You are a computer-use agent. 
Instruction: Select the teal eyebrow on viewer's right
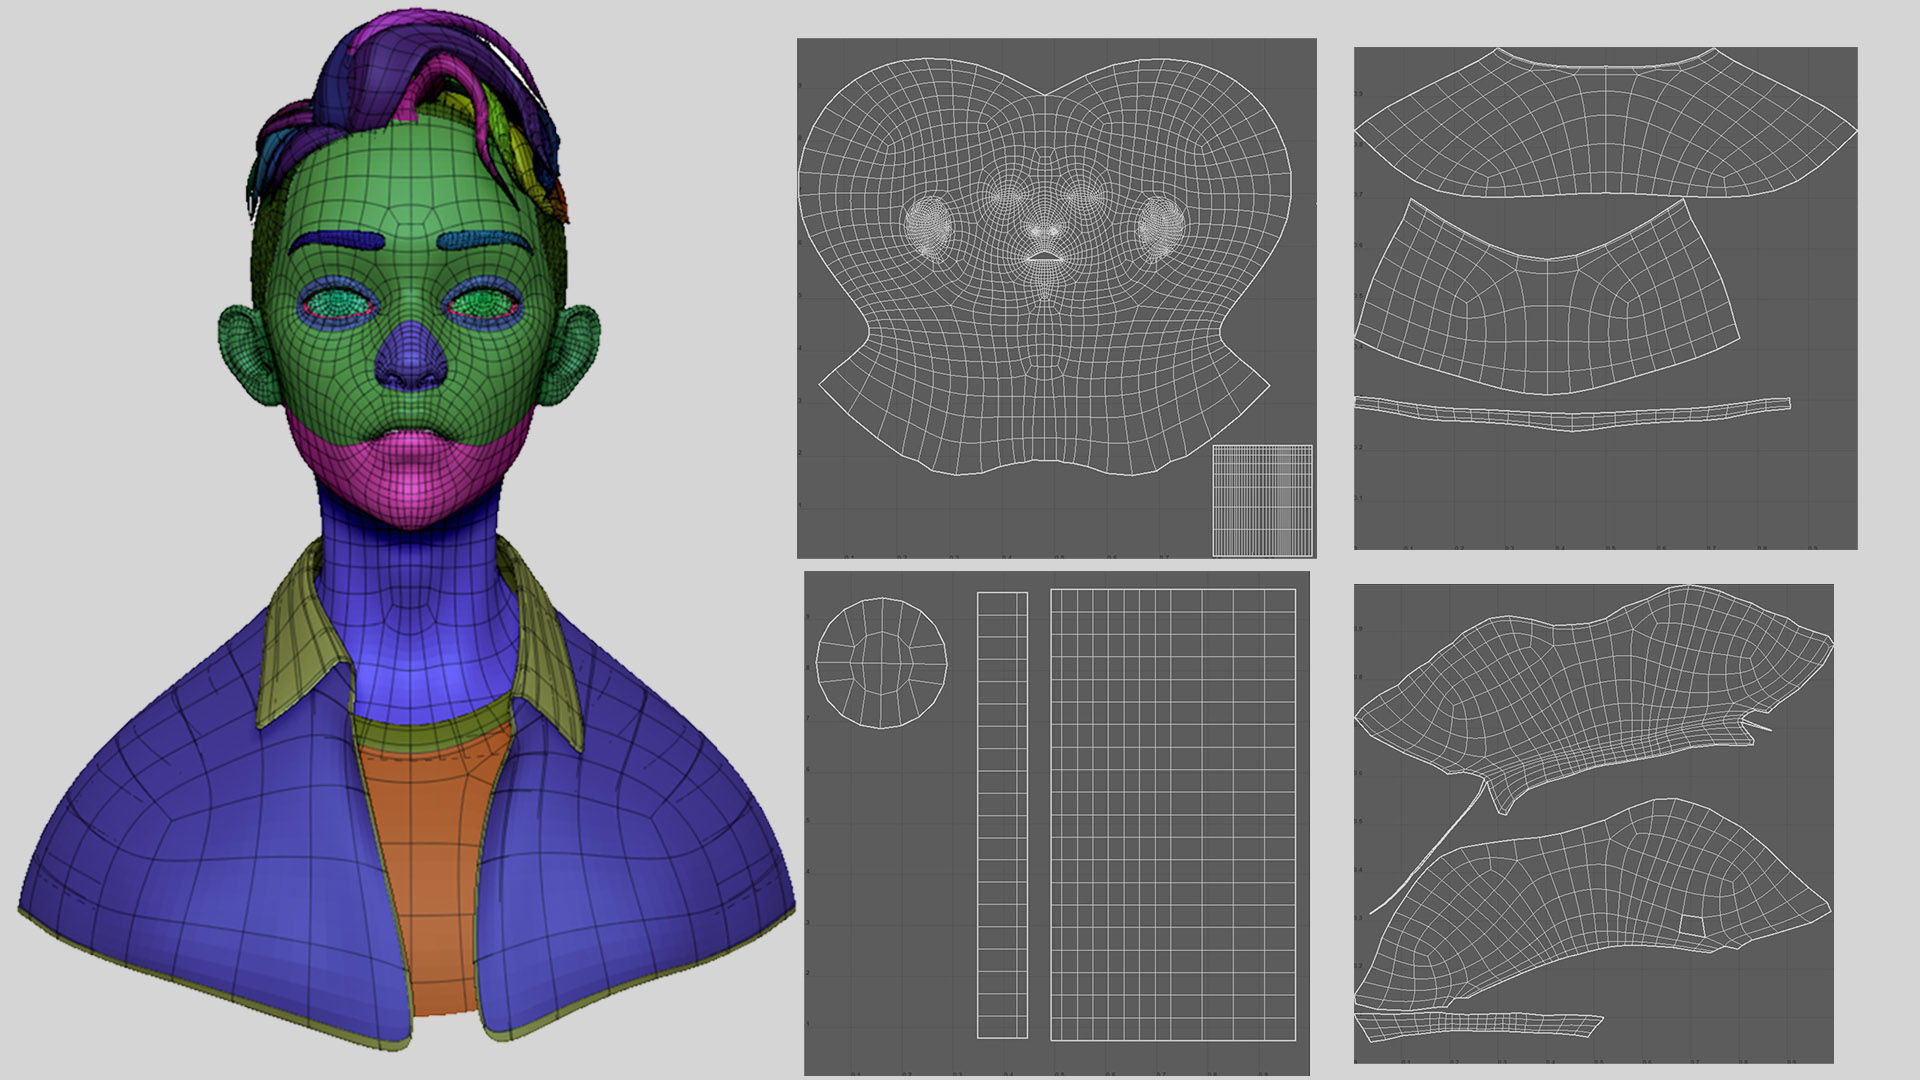click(484, 241)
